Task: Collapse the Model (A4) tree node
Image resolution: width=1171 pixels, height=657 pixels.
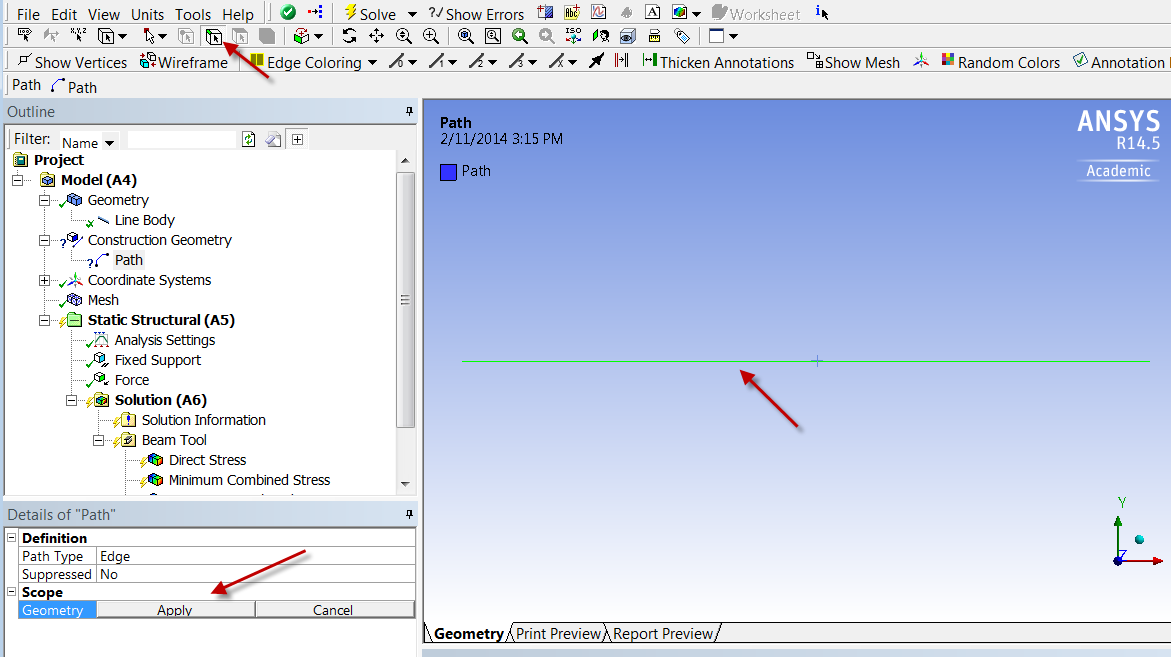Action: click(17, 180)
